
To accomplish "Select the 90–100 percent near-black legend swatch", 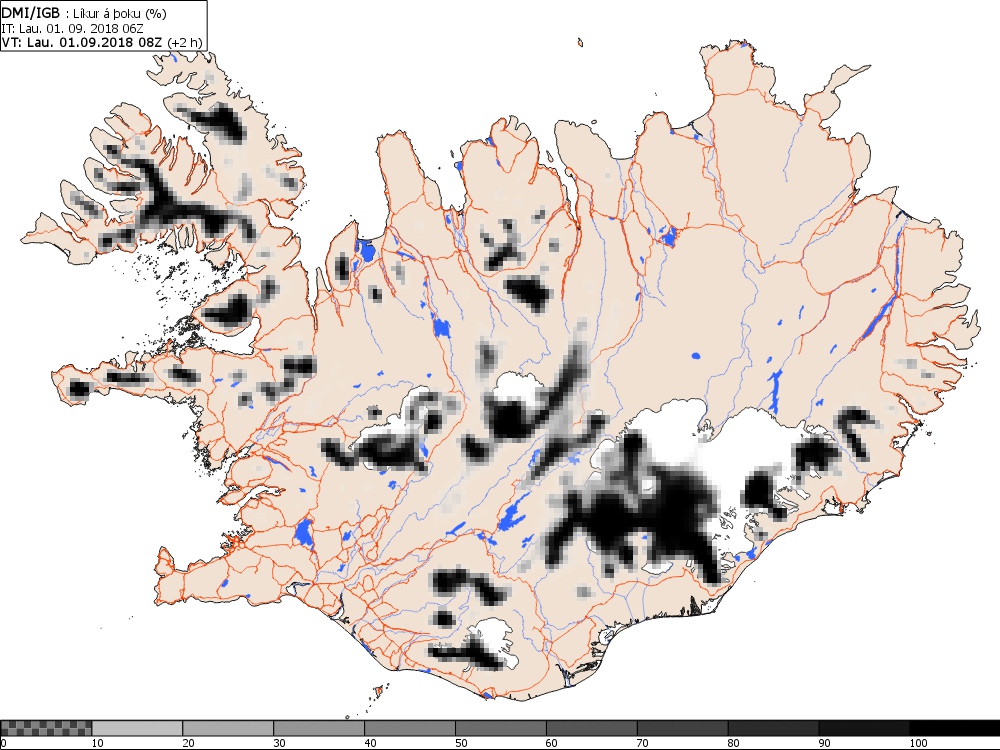I will (864, 728).
